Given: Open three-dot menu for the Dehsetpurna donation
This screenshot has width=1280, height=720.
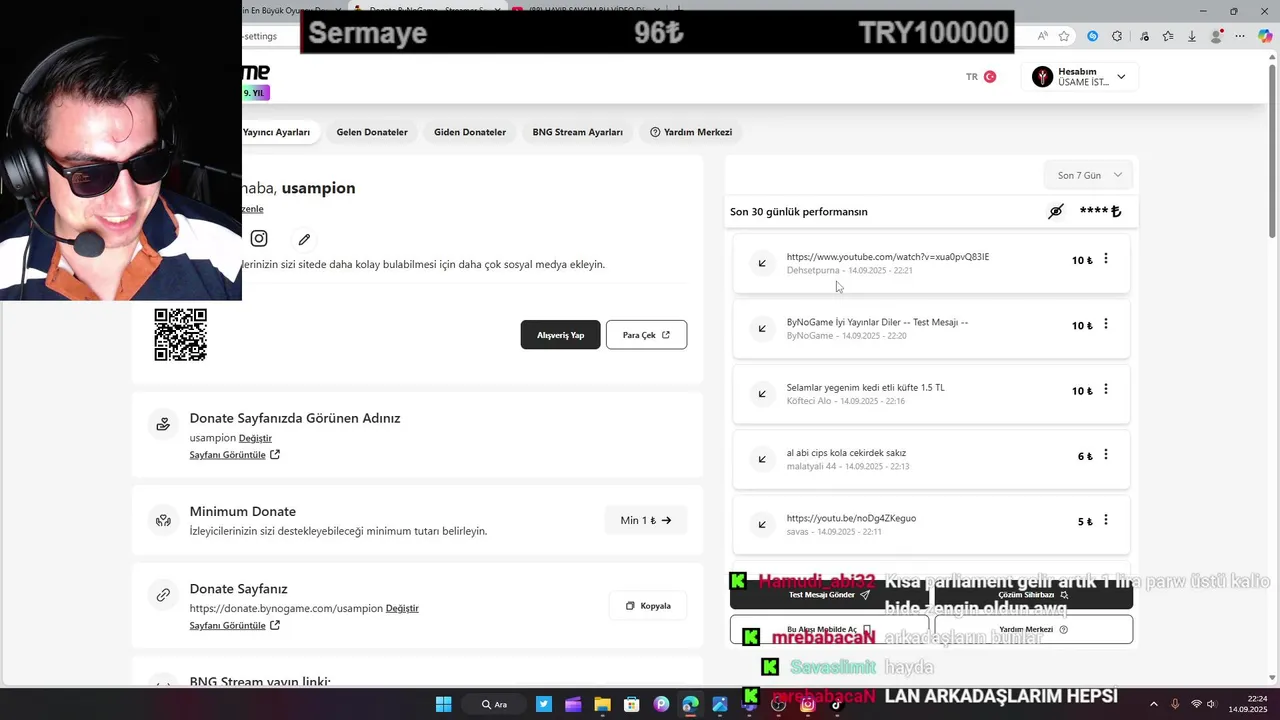Looking at the screenshot, I should pyautogui.click(x=1105, y=259).
